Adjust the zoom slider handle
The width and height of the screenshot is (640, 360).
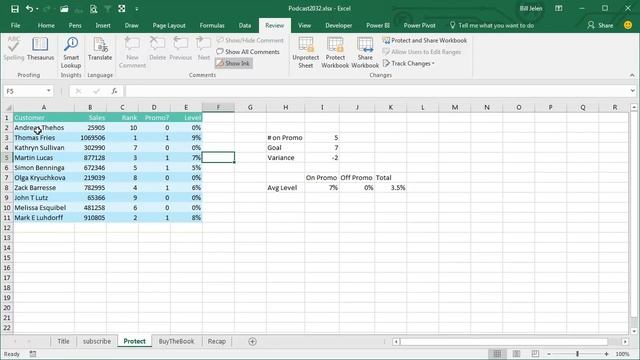[x=578, y=354]
